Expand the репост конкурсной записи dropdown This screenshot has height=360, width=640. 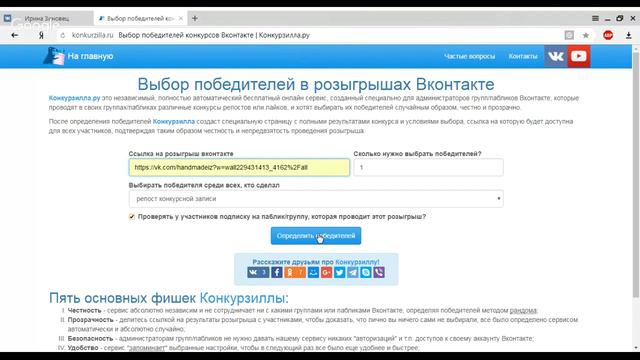(x=316, y=199)
